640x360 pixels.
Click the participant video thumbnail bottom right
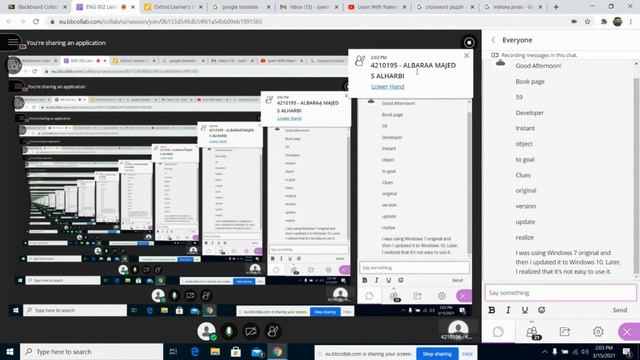tap(458, 330)
